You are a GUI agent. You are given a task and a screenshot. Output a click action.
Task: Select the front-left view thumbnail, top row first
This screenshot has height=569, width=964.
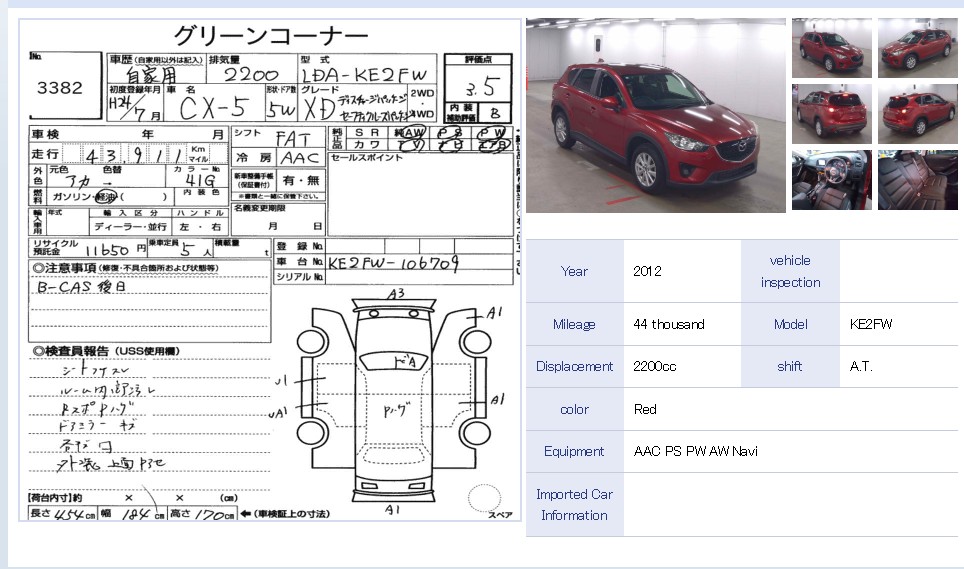pyautogui.click(x=831, y=48)
